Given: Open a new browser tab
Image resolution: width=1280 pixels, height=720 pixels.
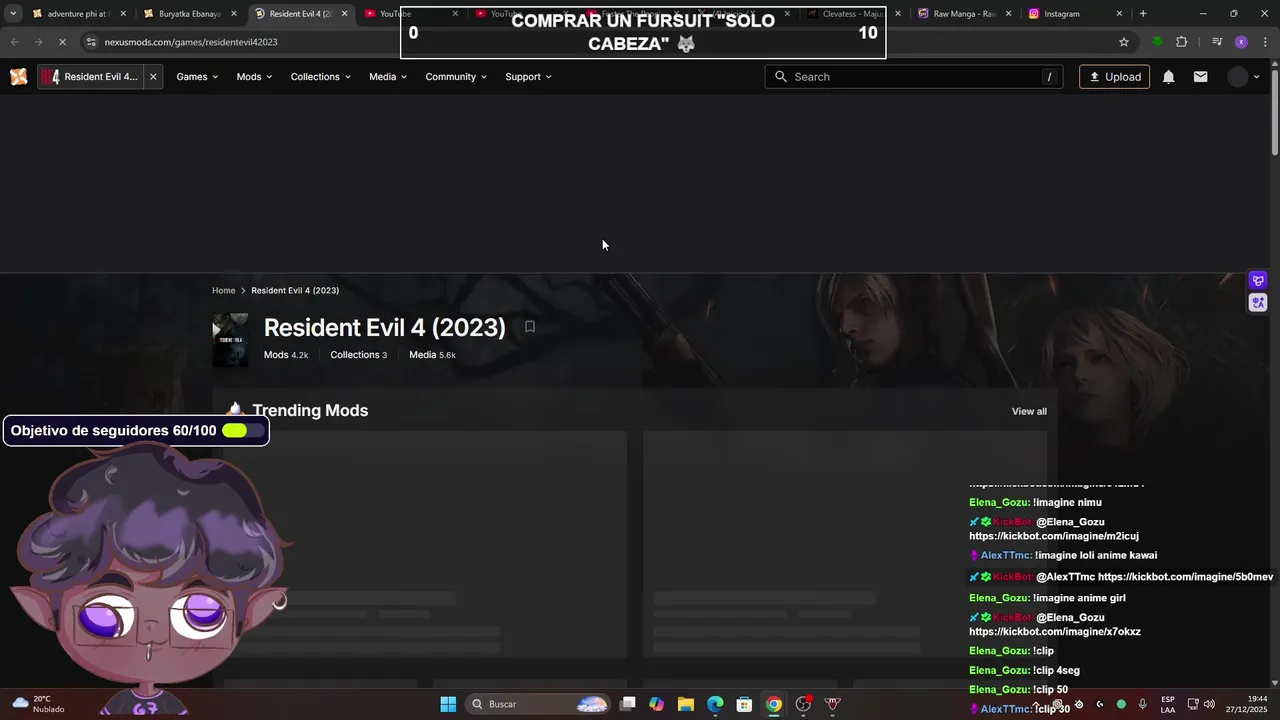Looking at the screenshot, I should click(1143, 14).
